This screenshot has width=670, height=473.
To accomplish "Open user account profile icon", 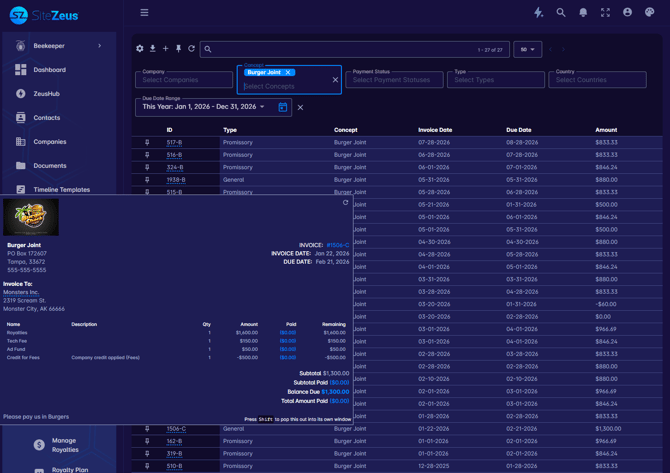I will (x=627, y=12).
